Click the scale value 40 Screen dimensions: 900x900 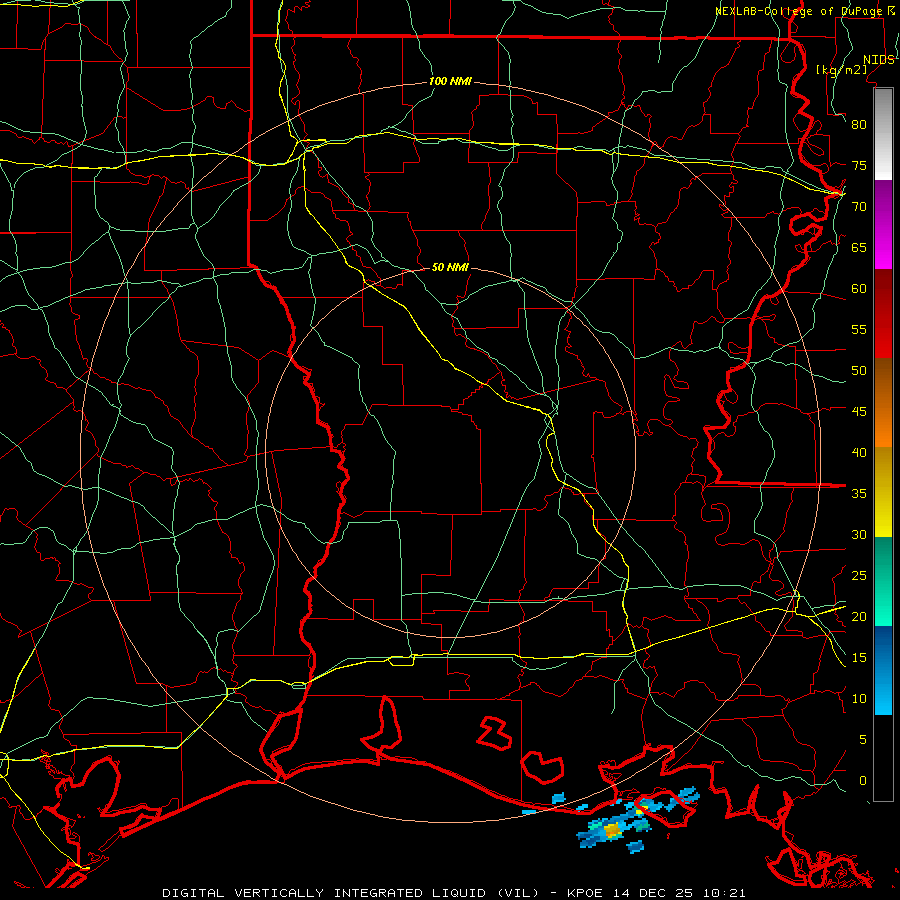pyautogui.click(x=859, y=452)
